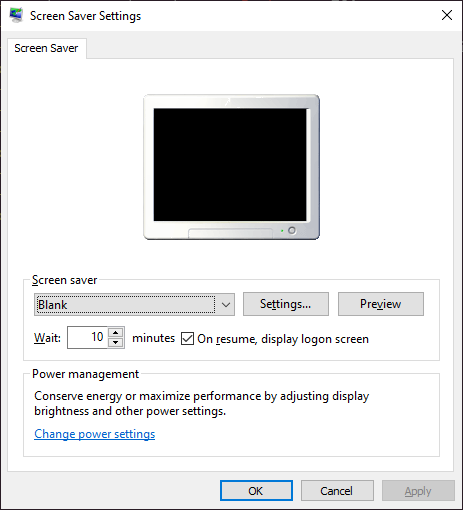The height and width of the screenshot is (510, 463).
Task: Click the Wait: label
Action: tap(47, 338)
